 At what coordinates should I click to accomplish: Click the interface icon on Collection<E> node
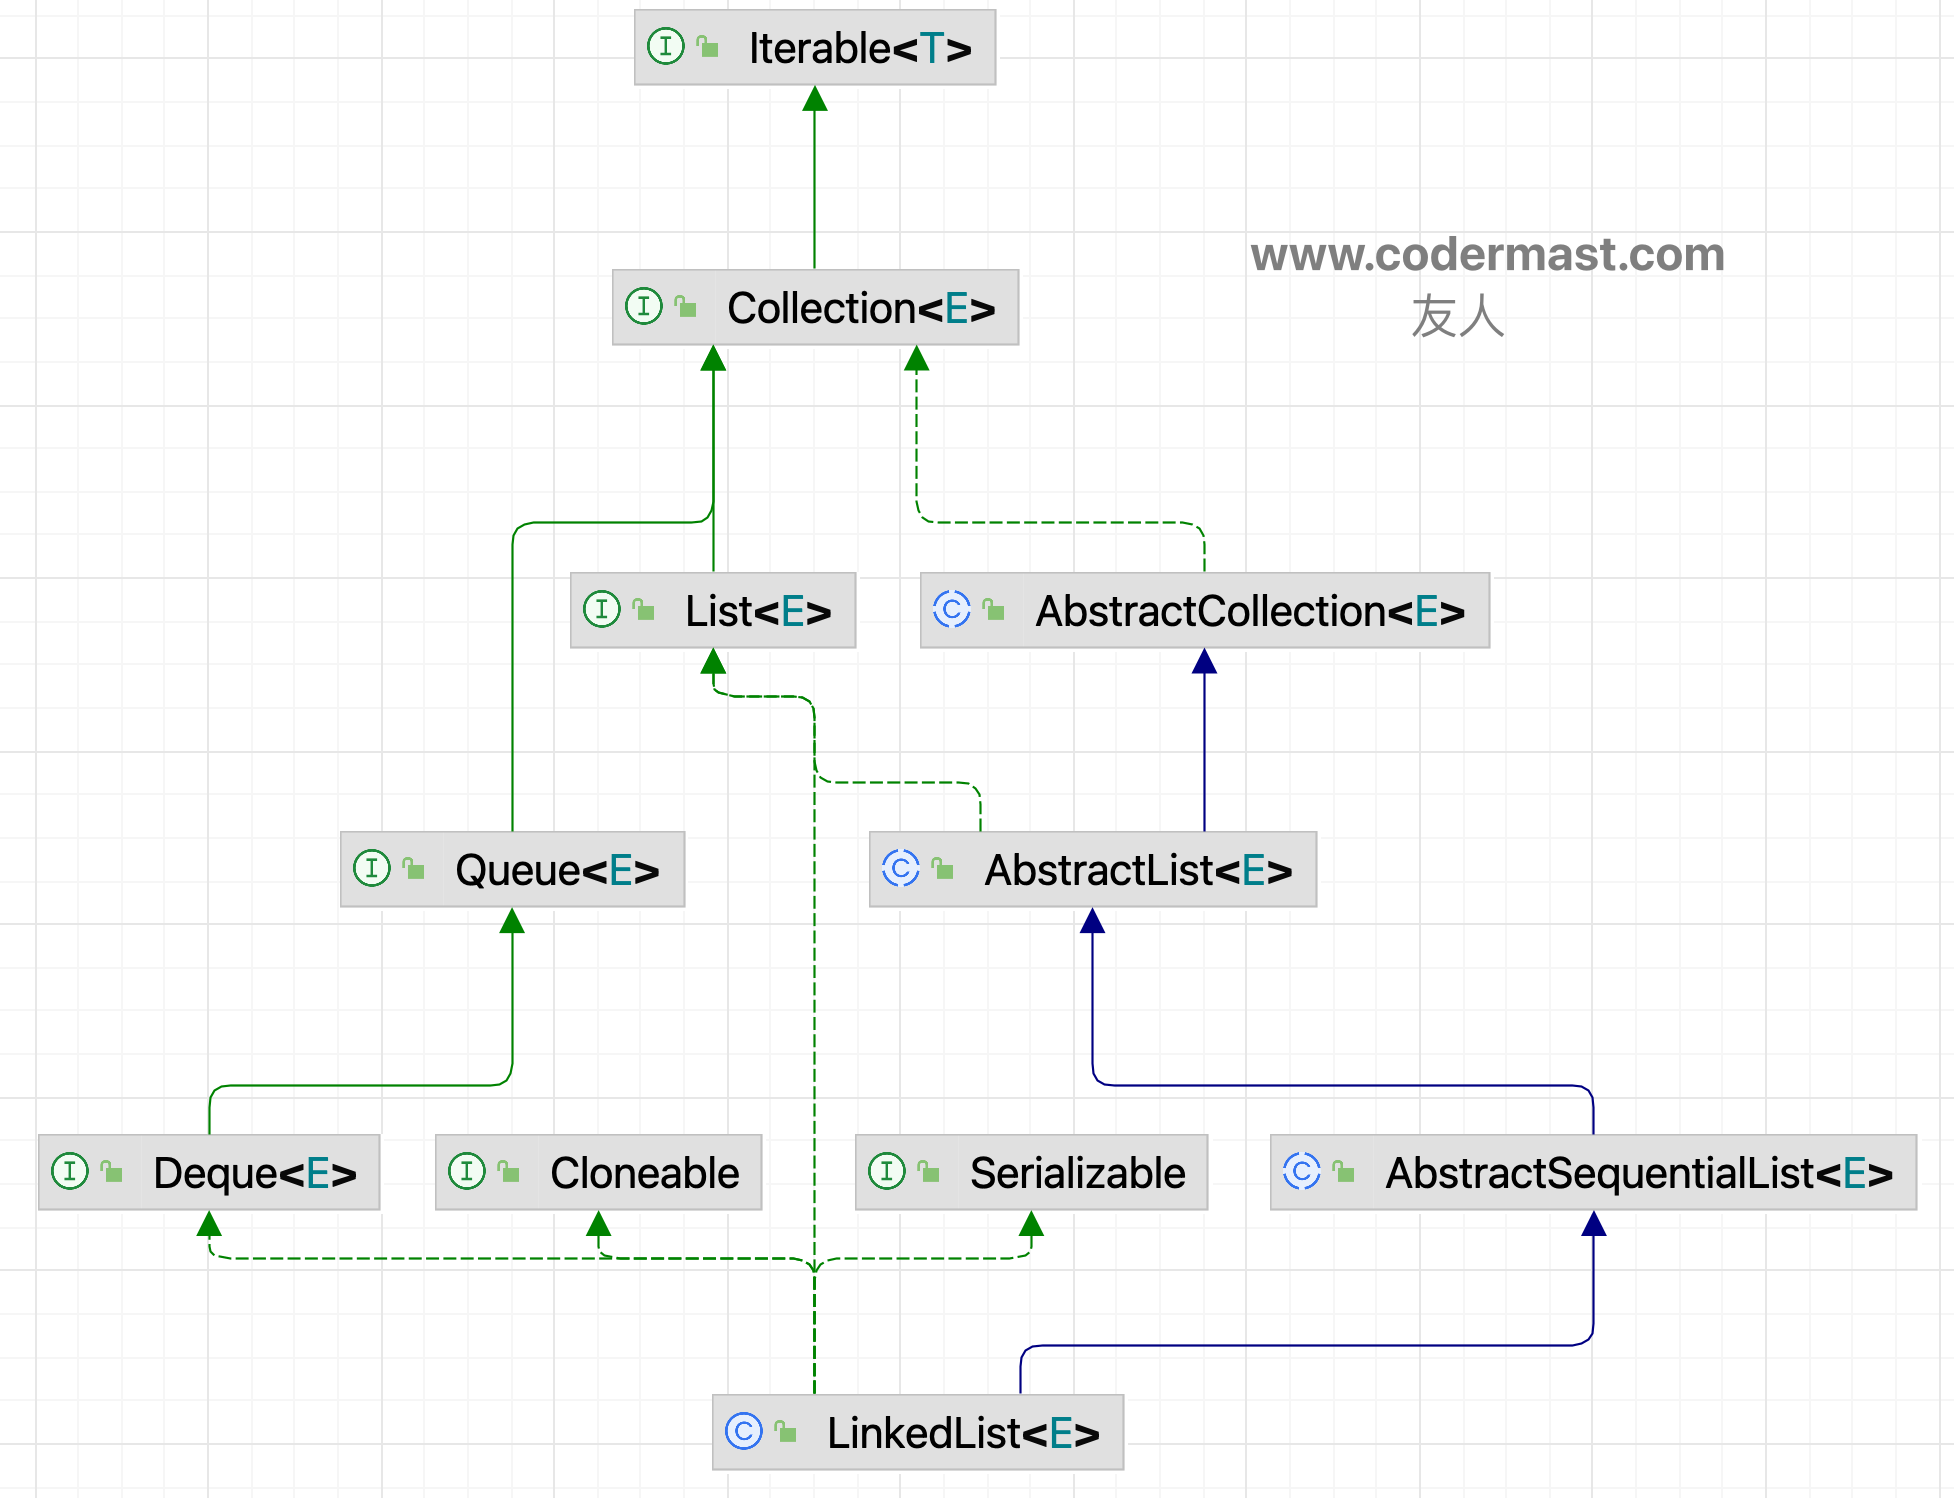point(643,306)
